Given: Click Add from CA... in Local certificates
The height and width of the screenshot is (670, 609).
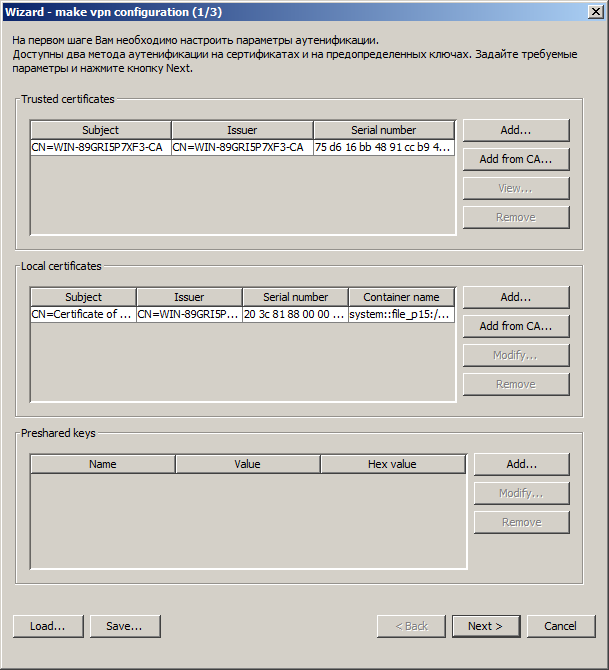Looking at the screenshot, I should coord(516,326).
